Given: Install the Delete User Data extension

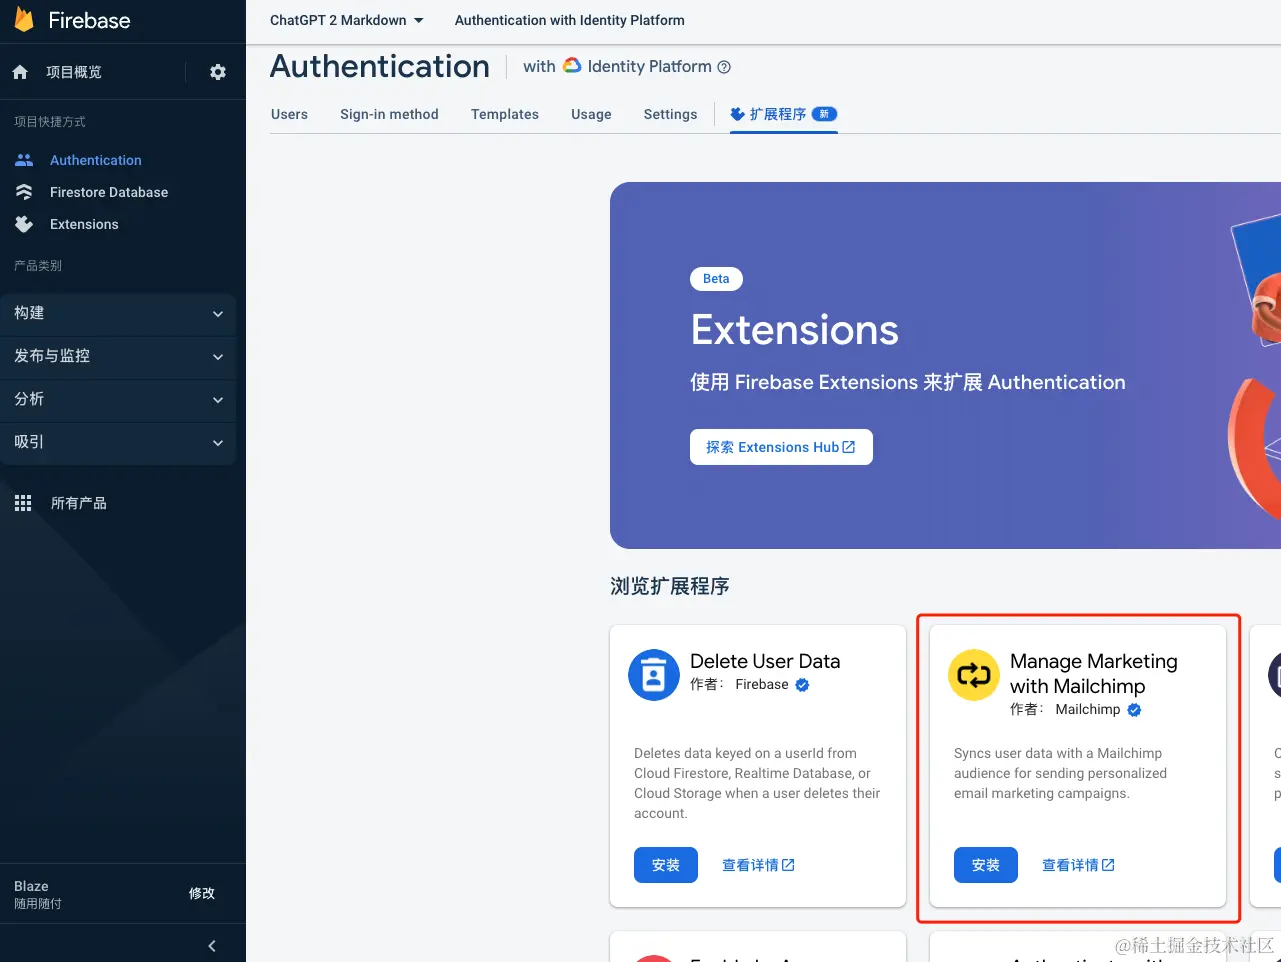Looking at the screenshot, I should [666, 865].
